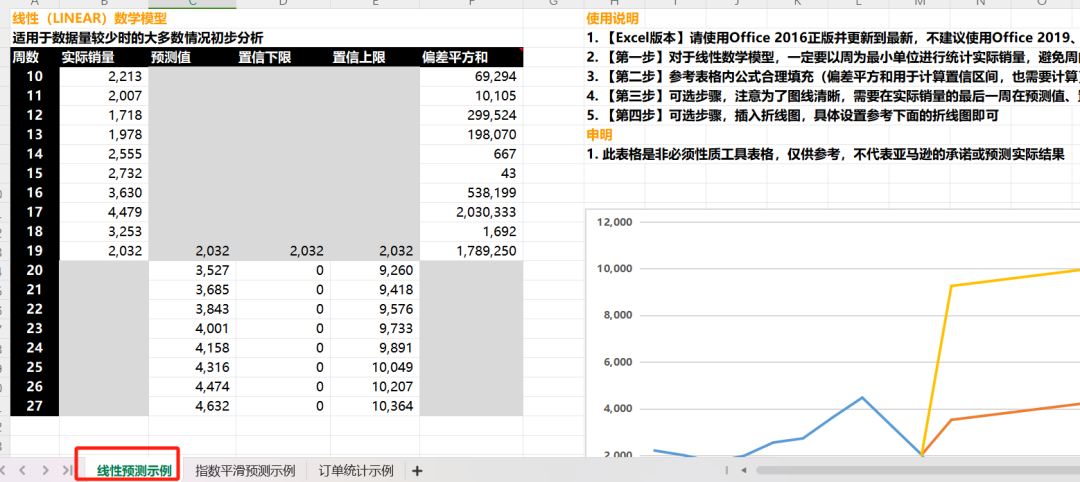The image size is (1080, 482).
Task: Select week 18 sales cell 3,253
Action: pyautogui.click(x=104, y=231)
